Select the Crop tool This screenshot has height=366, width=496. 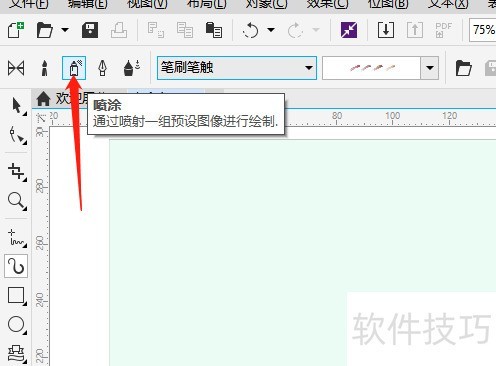(x=17, y=172)
